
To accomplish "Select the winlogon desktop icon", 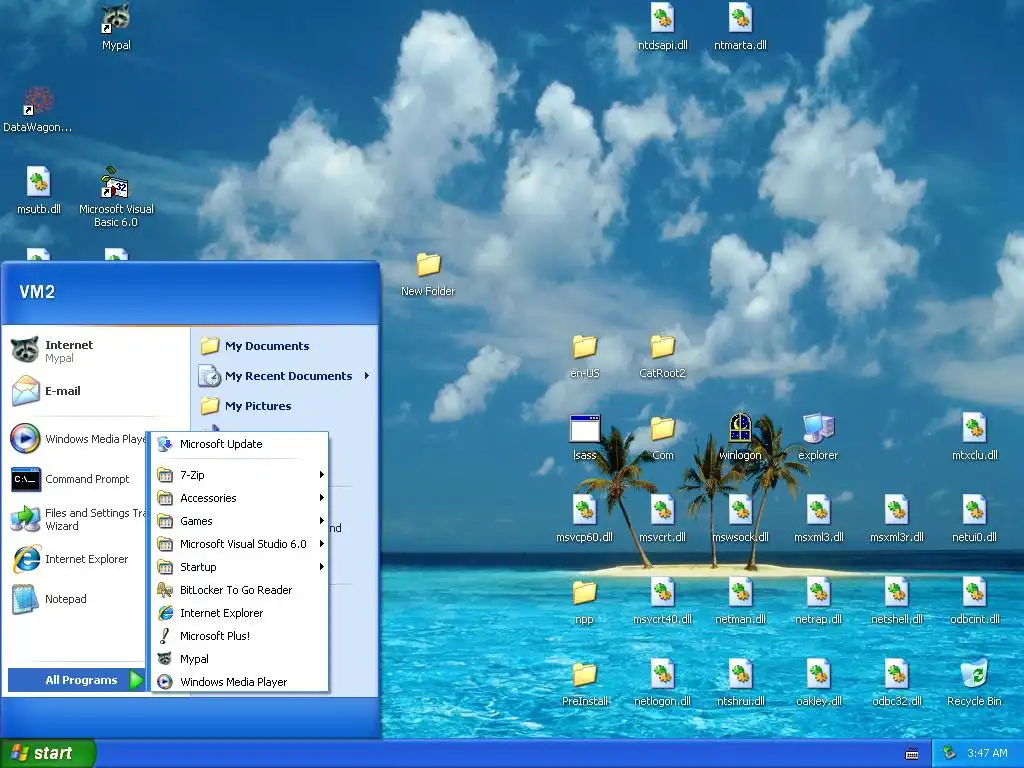I will click(x=740, y=438).
